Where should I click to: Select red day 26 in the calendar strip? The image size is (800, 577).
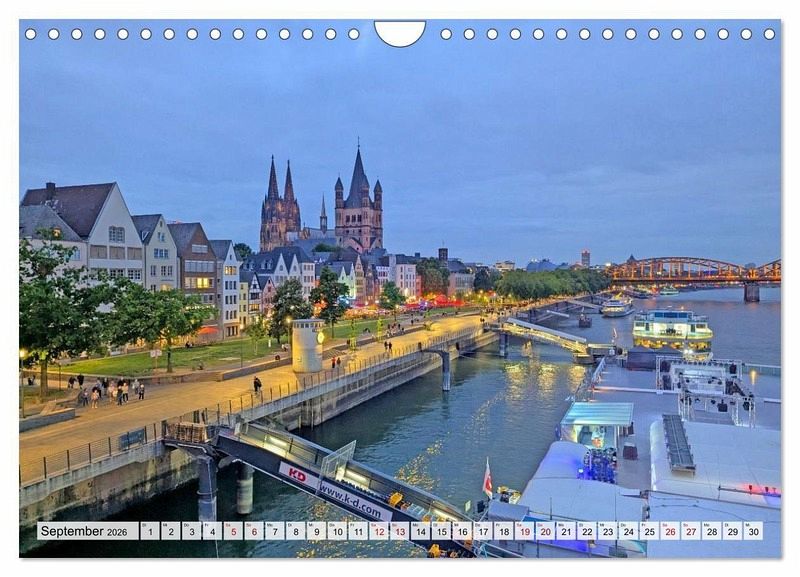[670, 531]
